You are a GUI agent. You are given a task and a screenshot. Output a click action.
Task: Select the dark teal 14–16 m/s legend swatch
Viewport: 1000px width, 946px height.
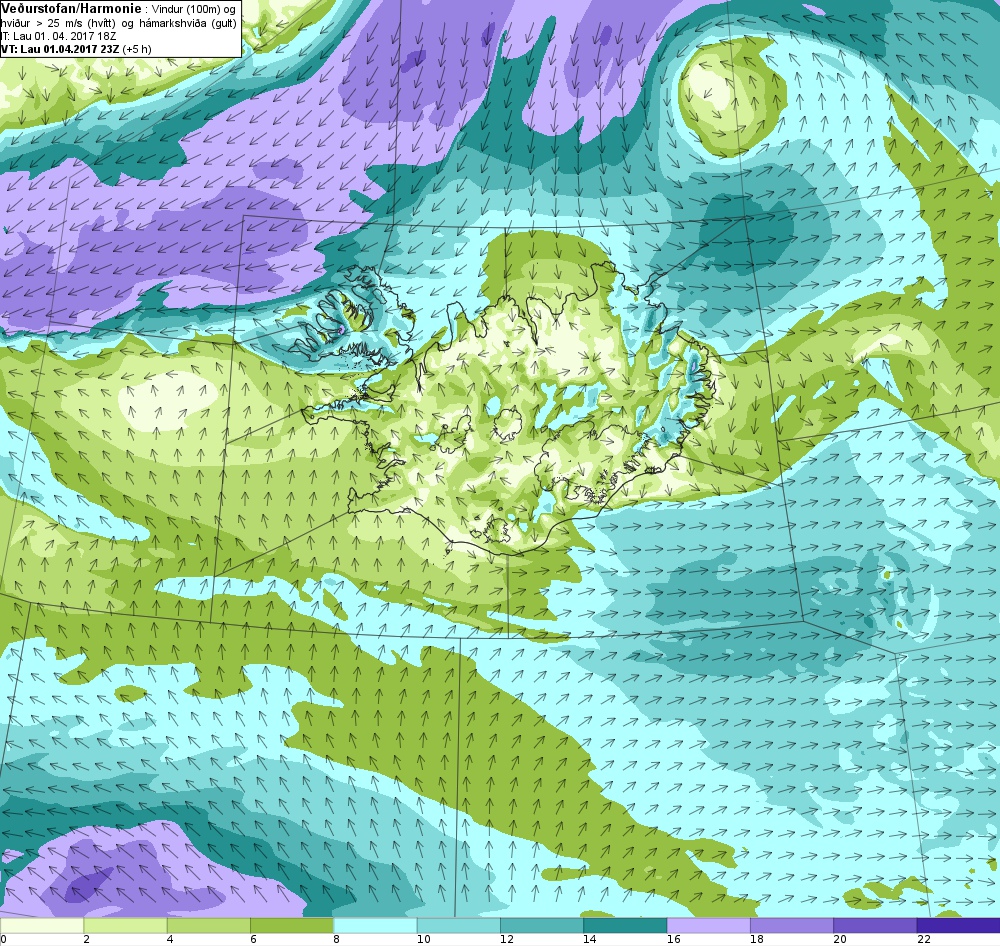[x=625, y=925]
